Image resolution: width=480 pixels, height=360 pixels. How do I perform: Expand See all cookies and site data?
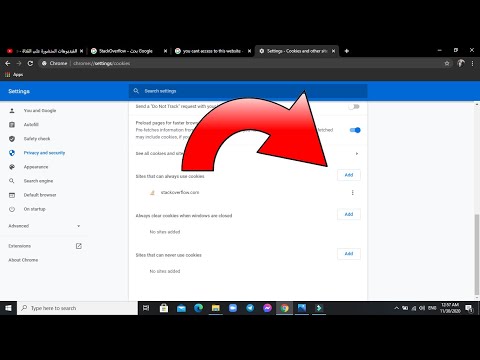pyautogui.click(x=248, y=153)
